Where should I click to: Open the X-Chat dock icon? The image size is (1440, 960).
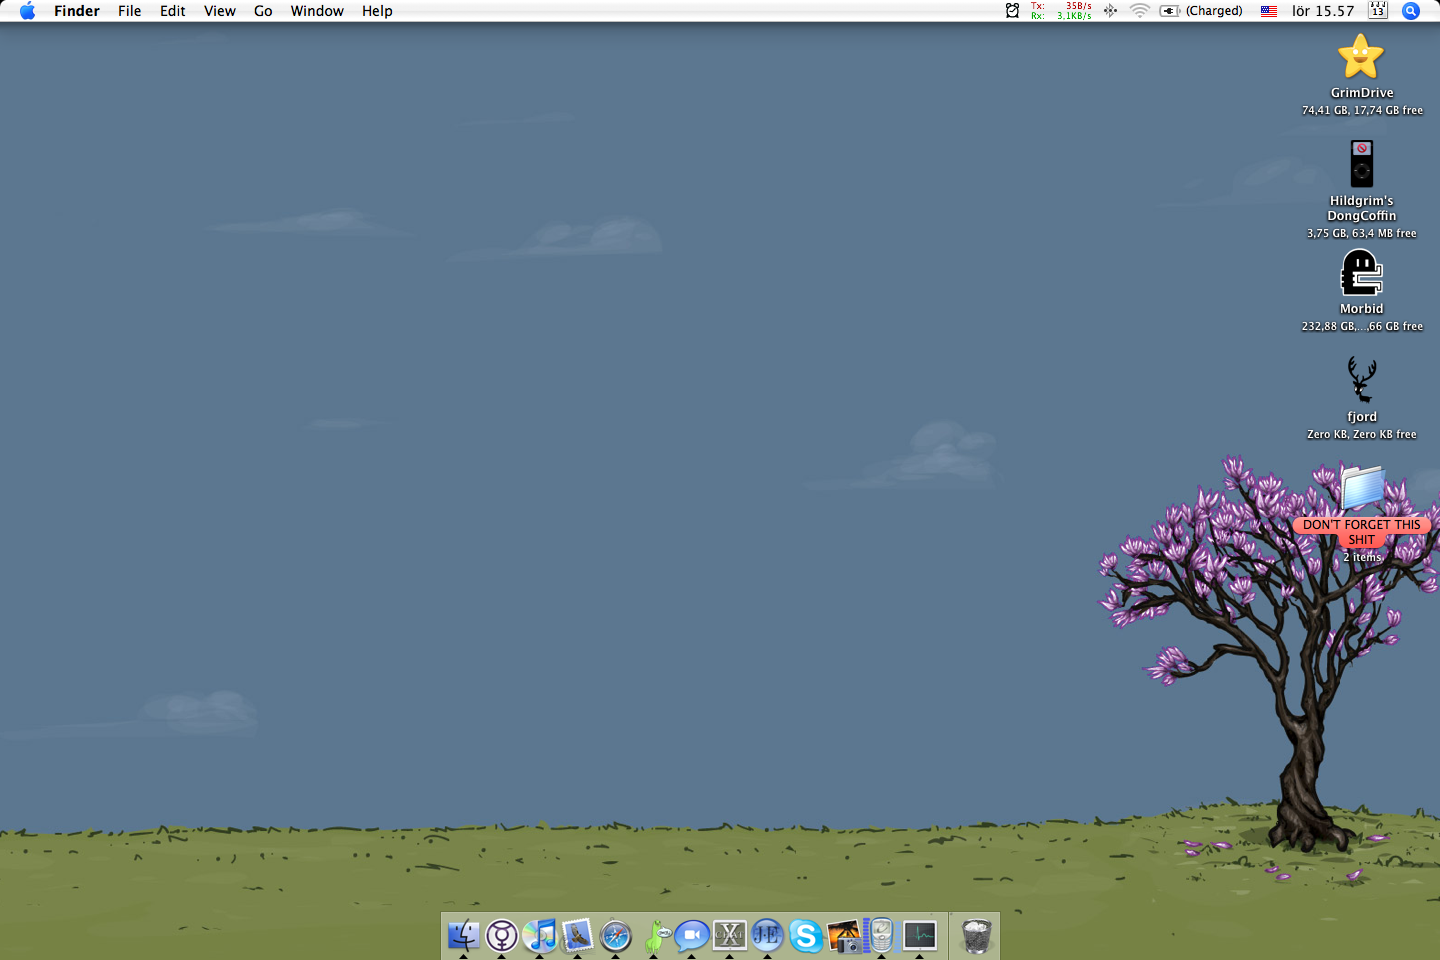[730, 935]
